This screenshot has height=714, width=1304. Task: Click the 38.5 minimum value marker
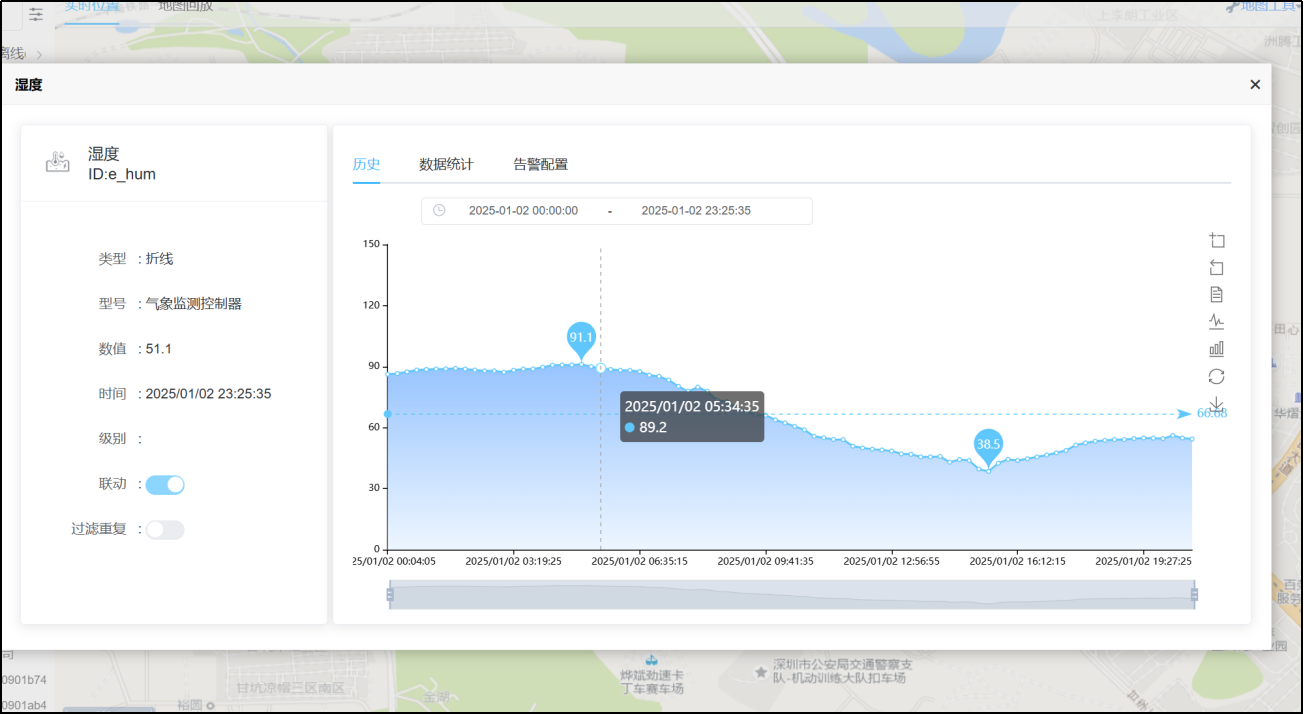988,445
